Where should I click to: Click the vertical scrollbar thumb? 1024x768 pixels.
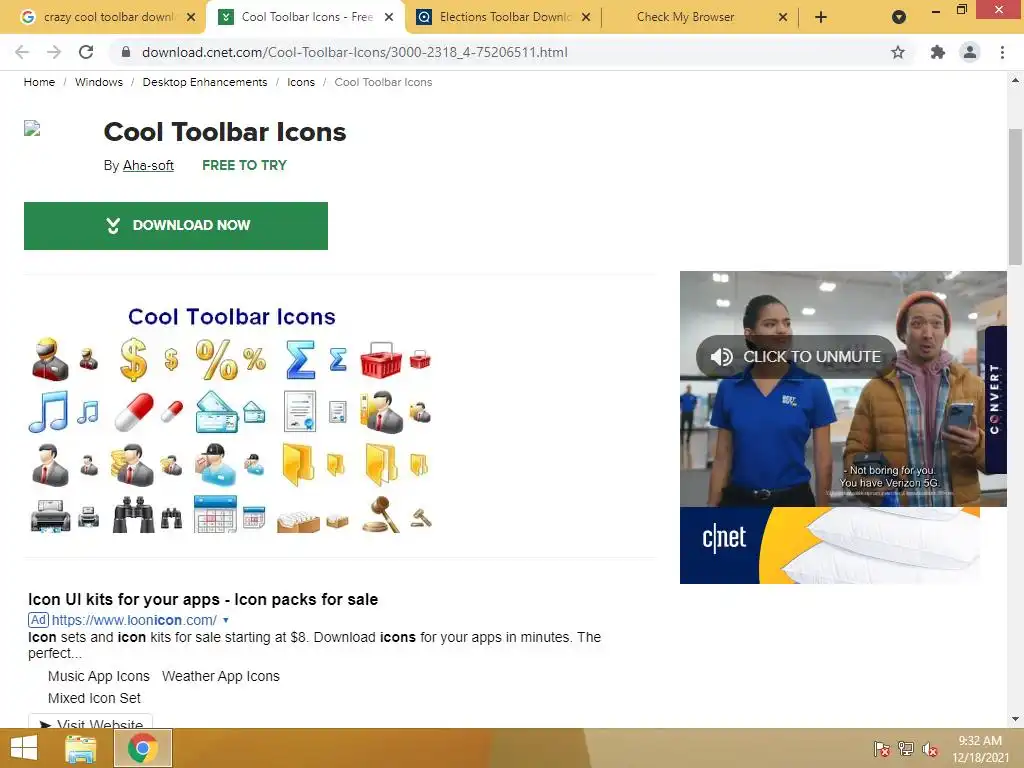pyautogui.click(x=1015, y=197)
